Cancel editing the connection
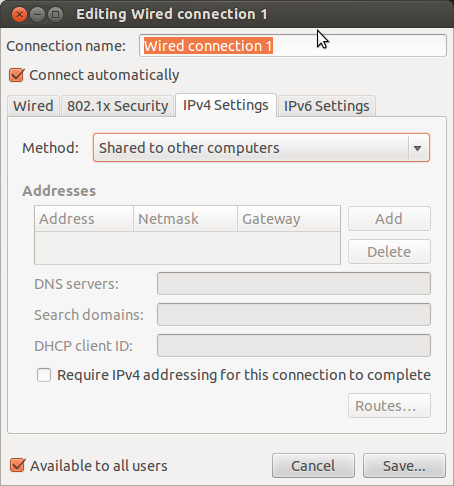454x486 pixels. click(313, 466)
